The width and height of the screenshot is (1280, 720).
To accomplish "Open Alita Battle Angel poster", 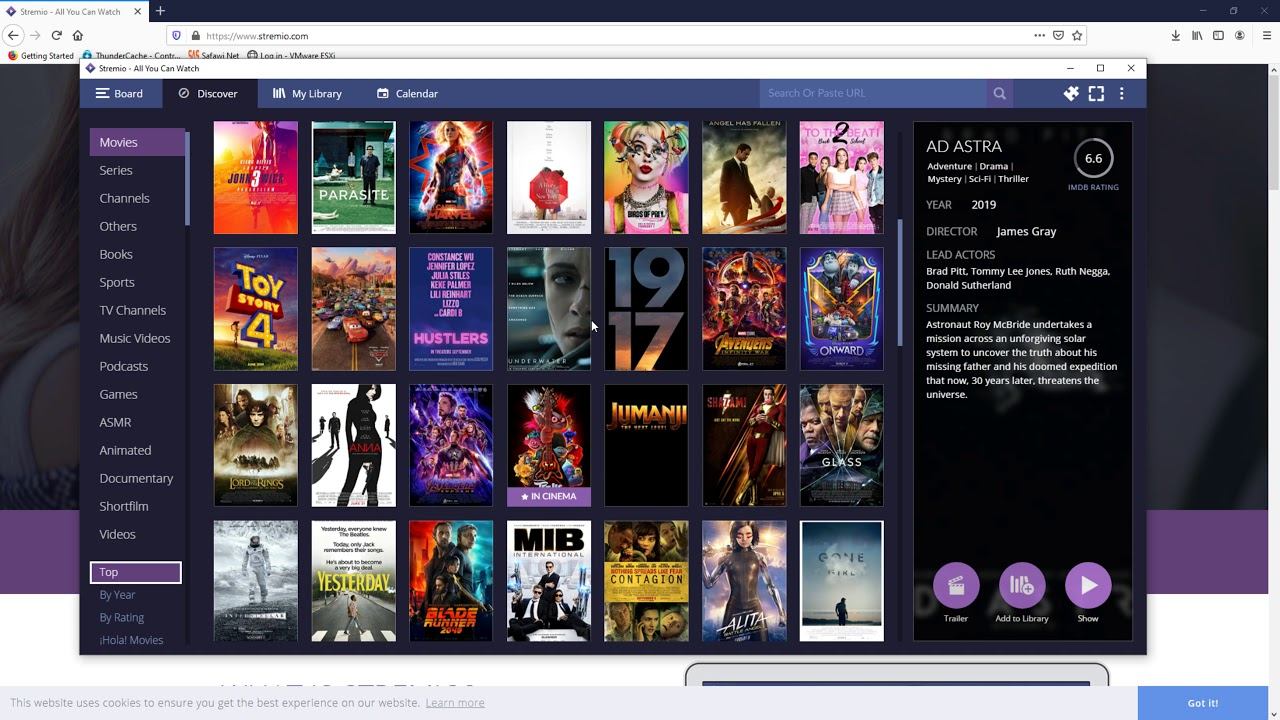I will coord(744,581).
